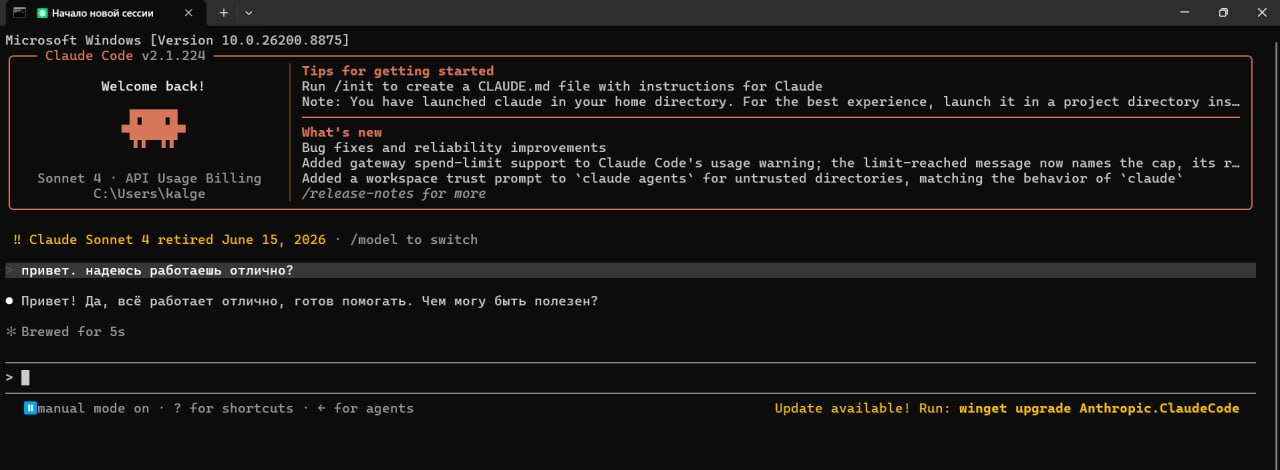Click the winget upgrade Anthropic.ClaudeCode command
This screenshot has width=1280, height=470.
tap(1099, 408)
